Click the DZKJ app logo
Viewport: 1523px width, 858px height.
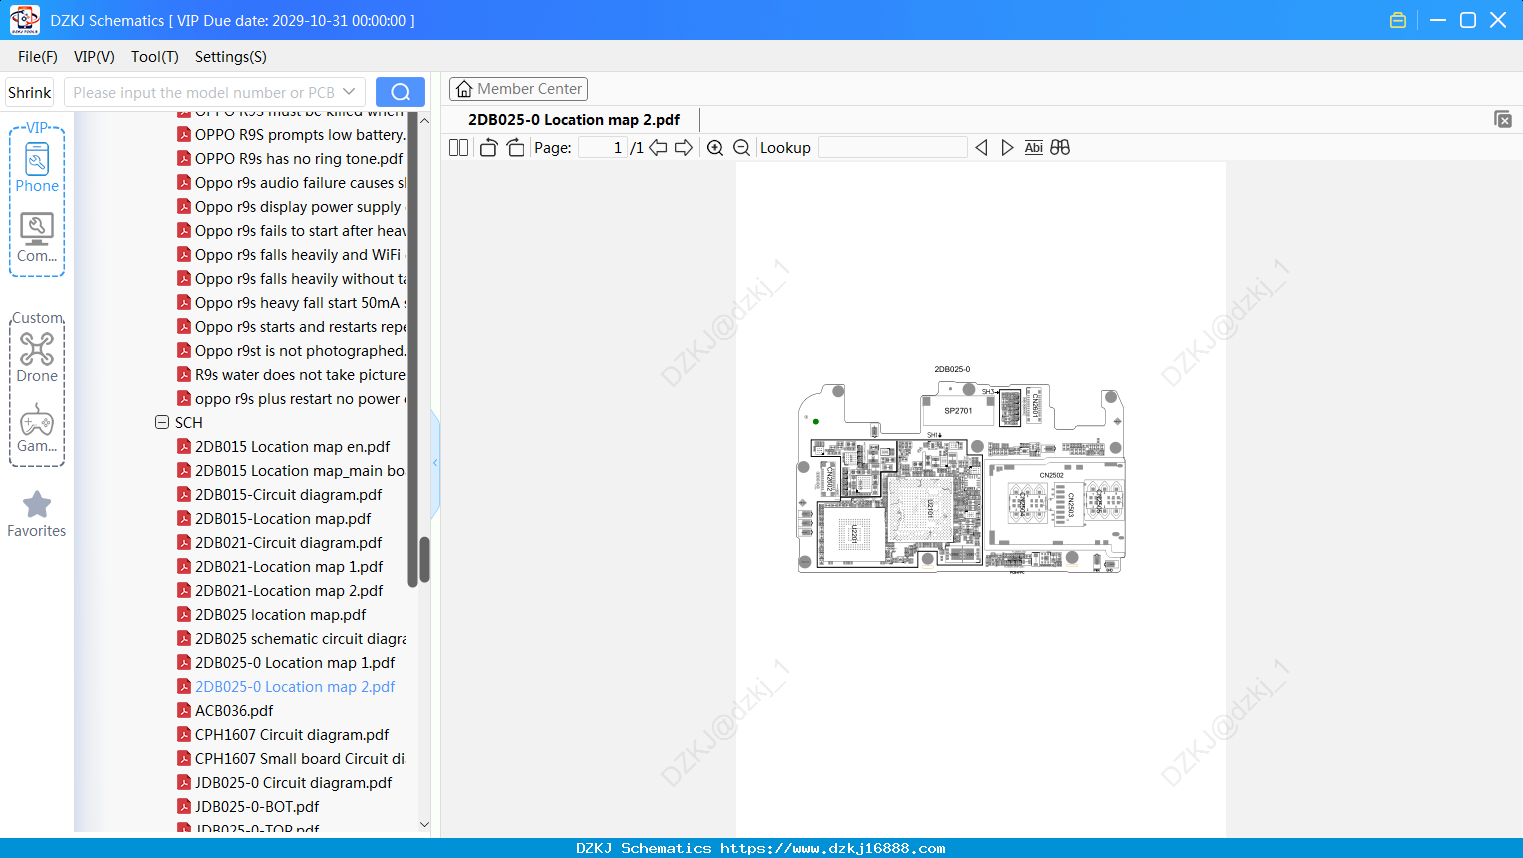click(x=24, y=20)
